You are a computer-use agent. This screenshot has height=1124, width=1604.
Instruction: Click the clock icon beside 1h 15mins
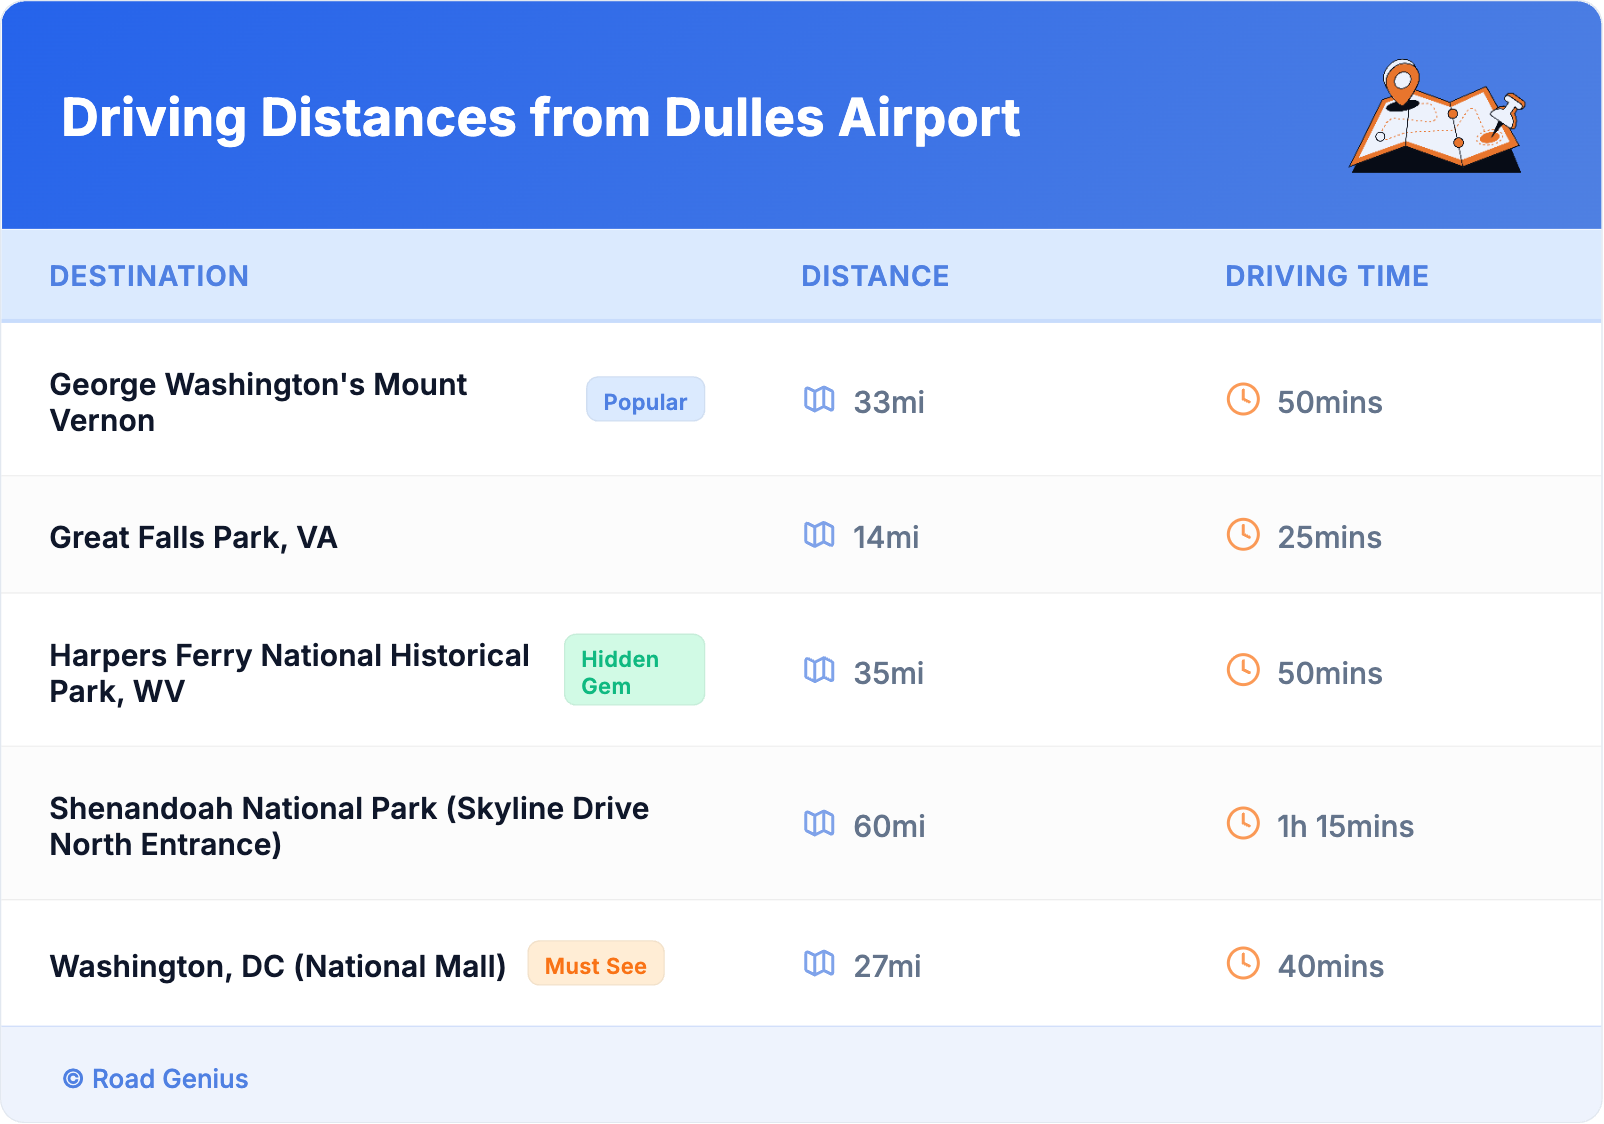click(1243, 824)
